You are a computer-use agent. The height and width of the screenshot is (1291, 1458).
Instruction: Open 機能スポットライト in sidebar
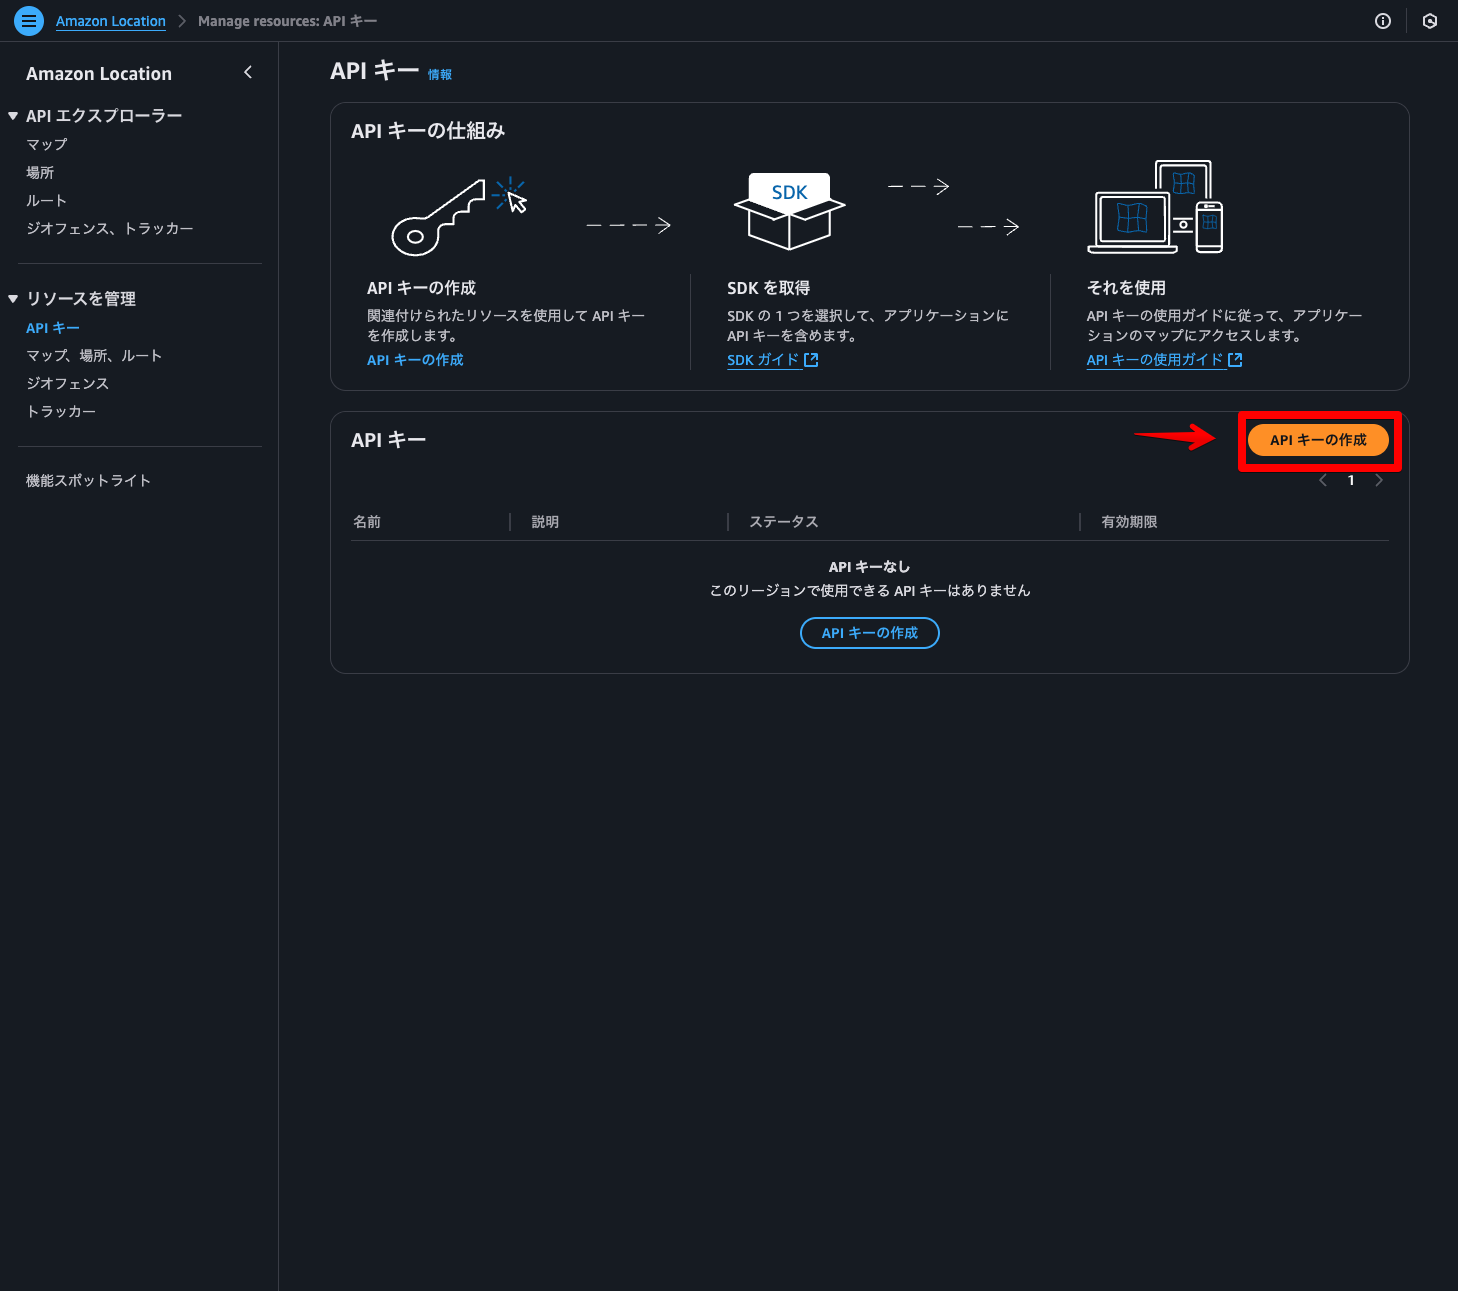click(x=88, y=481)
